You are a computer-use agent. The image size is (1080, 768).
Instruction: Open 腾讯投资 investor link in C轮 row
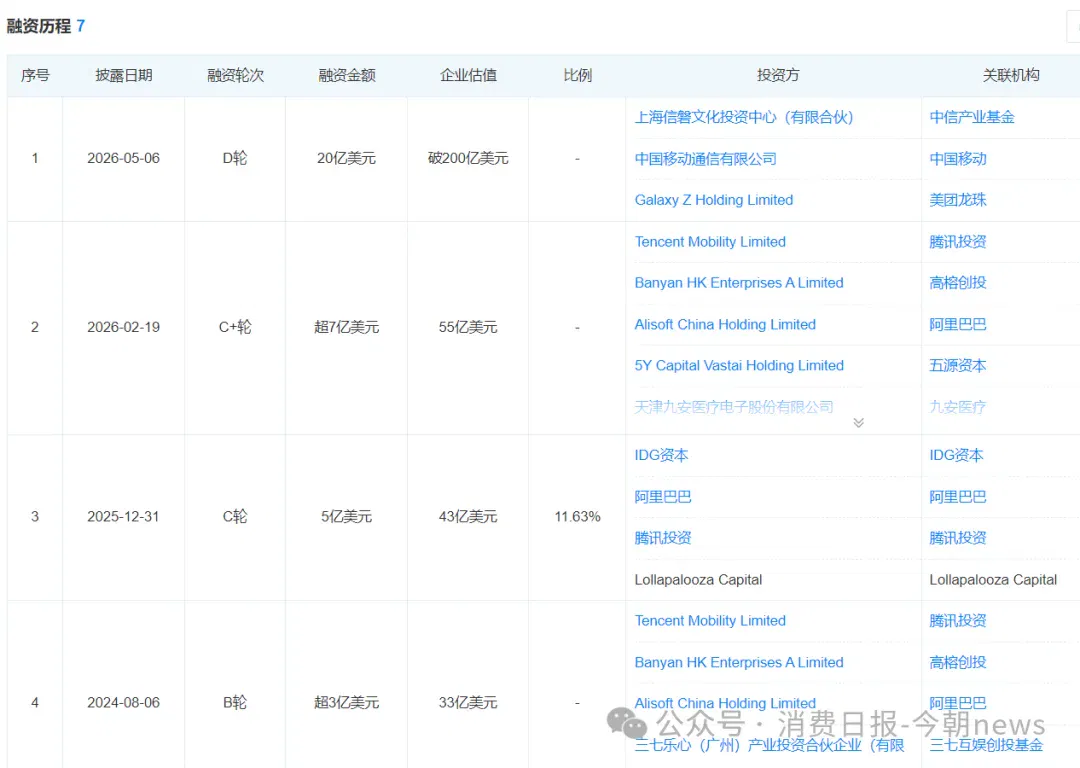tap(663, 538)
